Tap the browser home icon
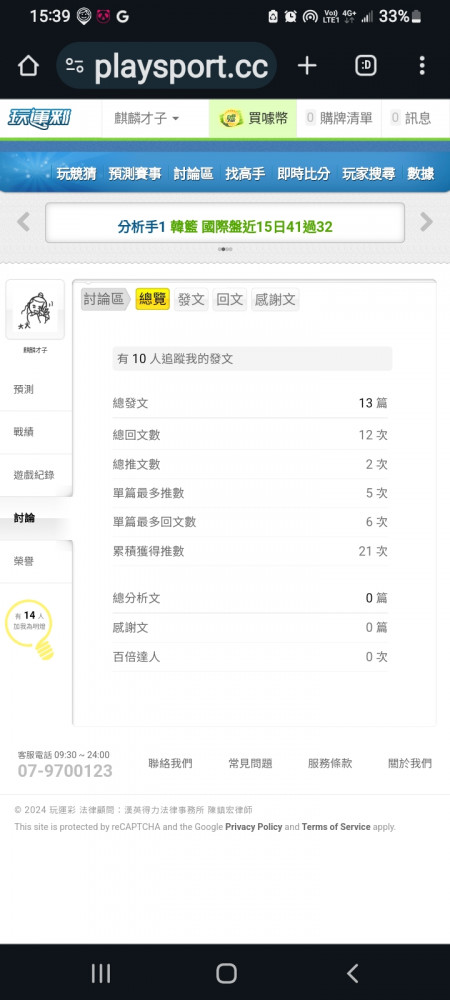The height and width of the screenshot is (1000, 450). pos(28,66)
